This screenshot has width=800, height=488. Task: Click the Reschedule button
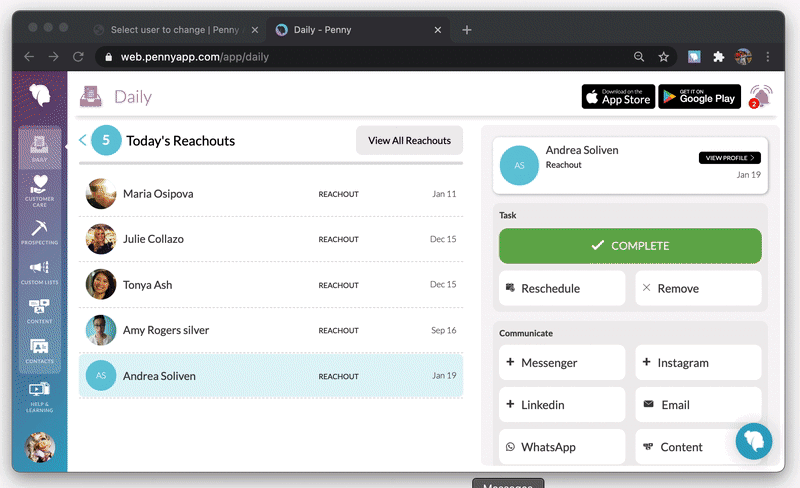point(562,288)
